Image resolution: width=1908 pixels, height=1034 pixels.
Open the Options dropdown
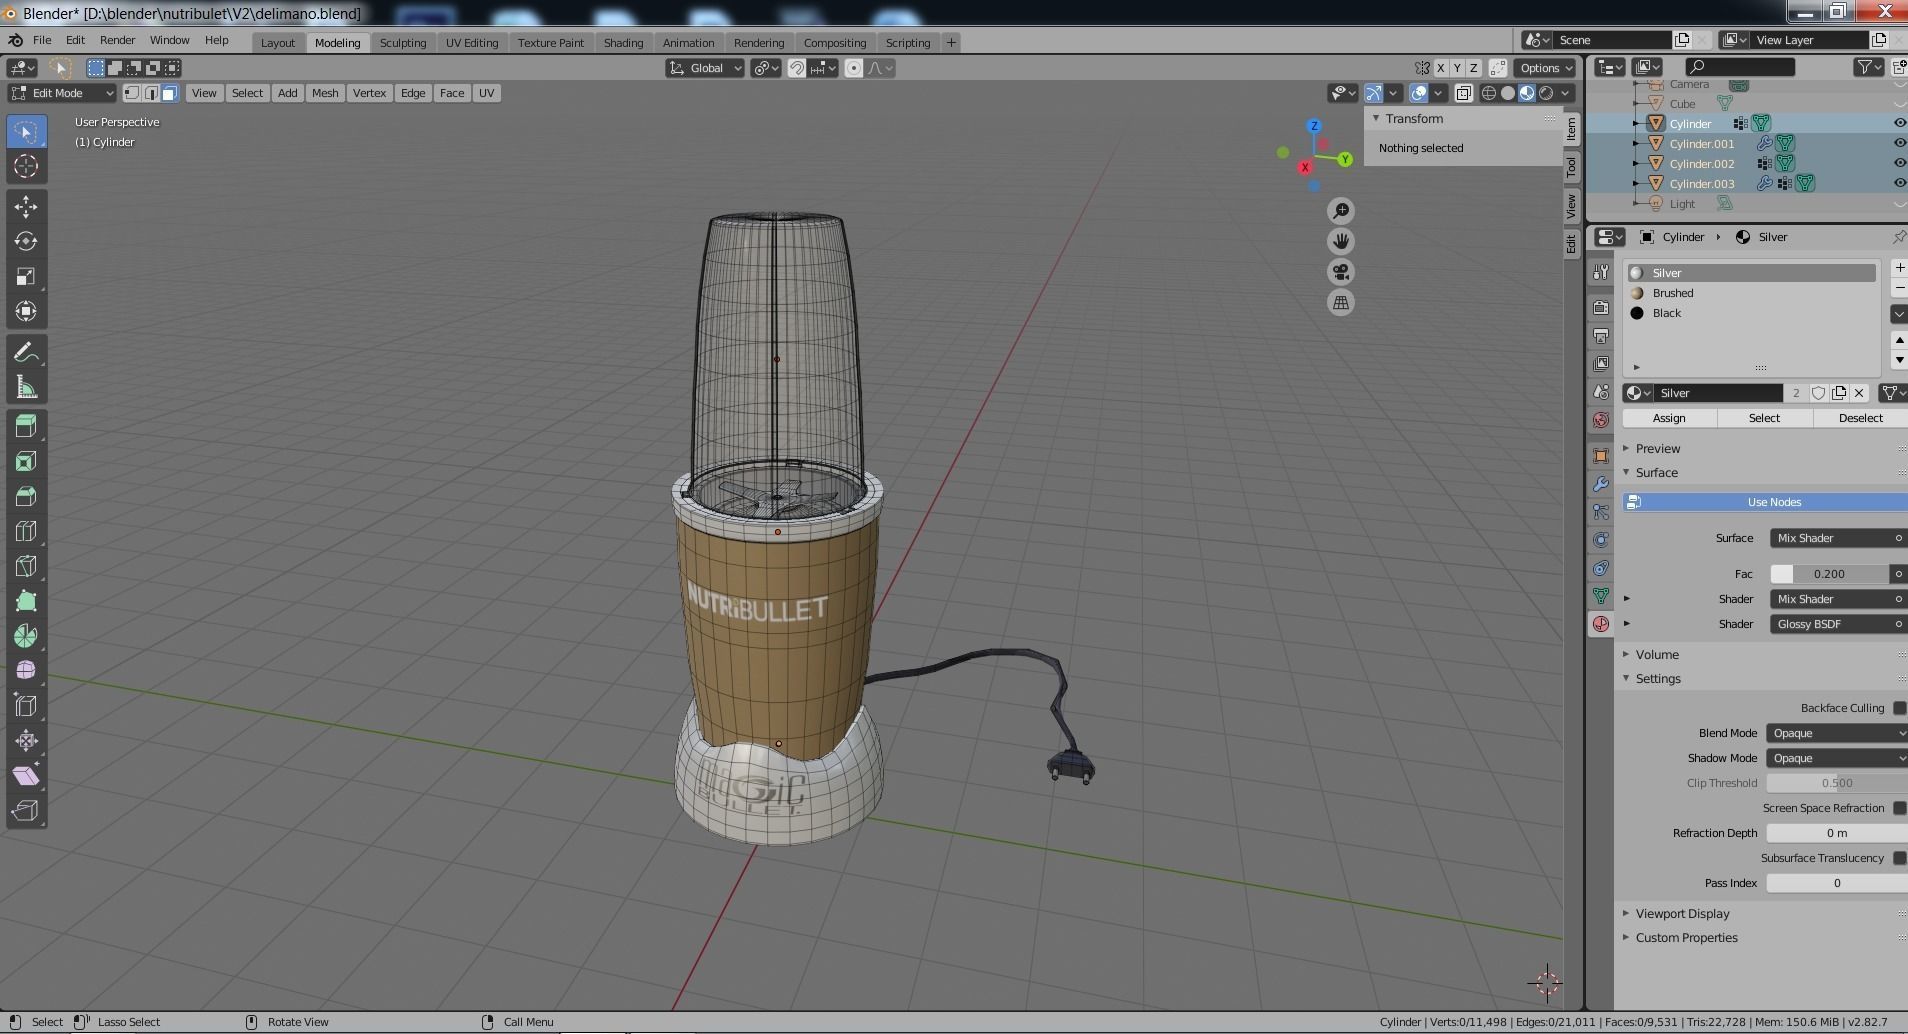pos(1545,68)
